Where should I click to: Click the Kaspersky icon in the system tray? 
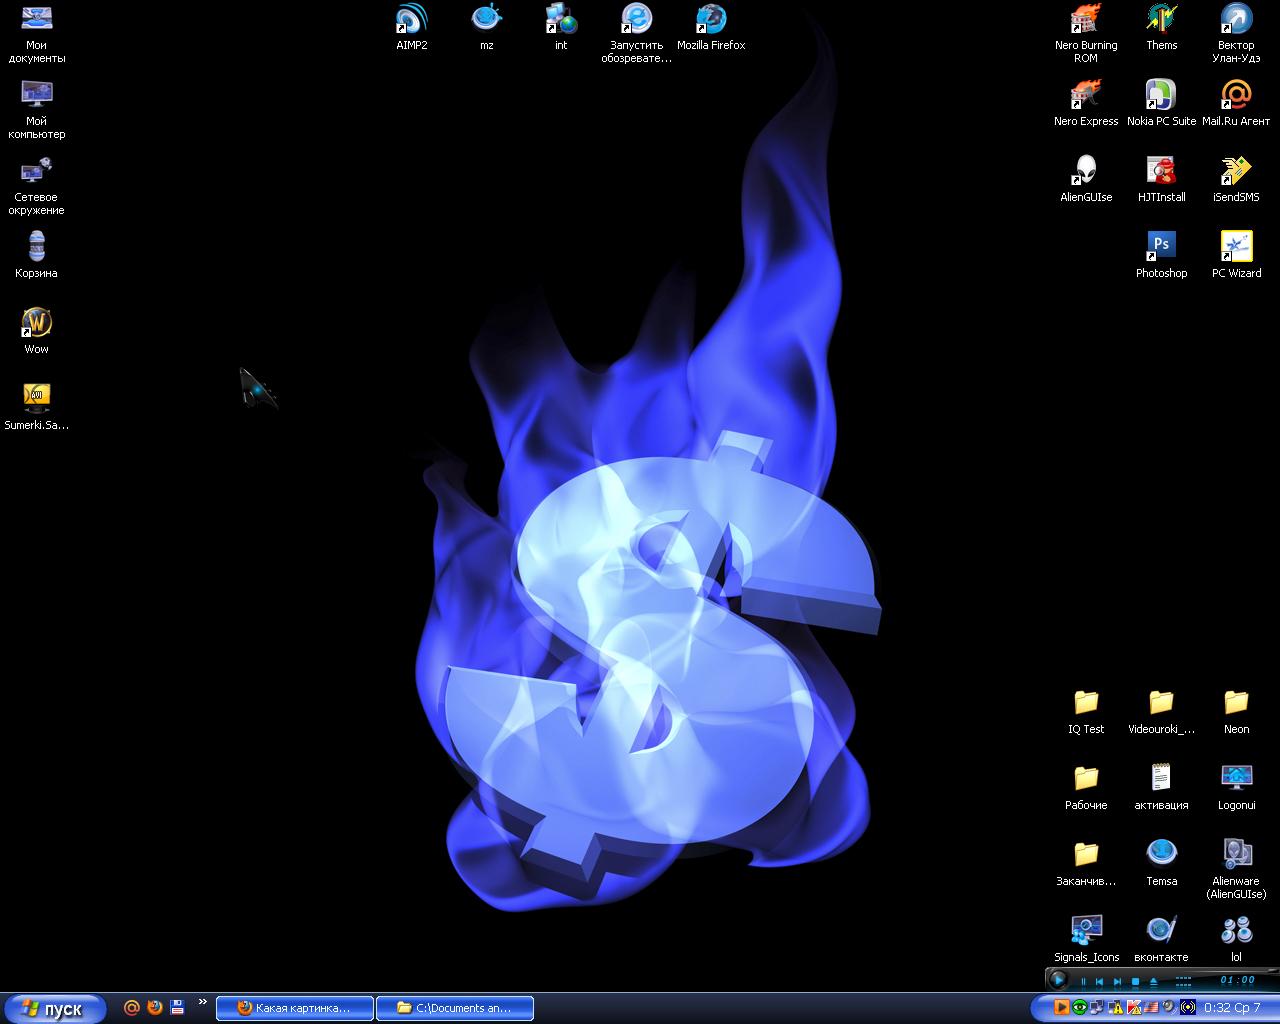point(1134,1007)
